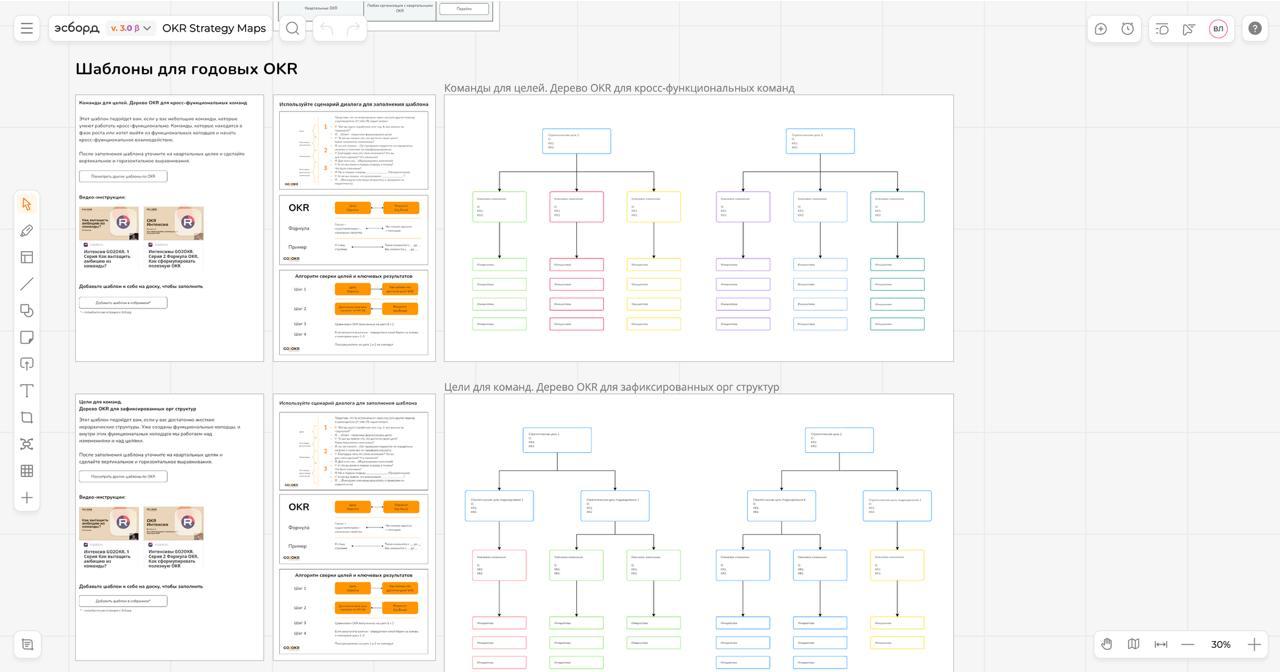Toggle the minimap view

pos(1134,644)
